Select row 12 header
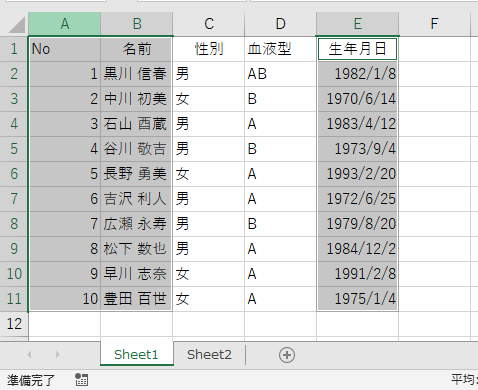Screen dimensions: 478x390 tap(14, 324)
